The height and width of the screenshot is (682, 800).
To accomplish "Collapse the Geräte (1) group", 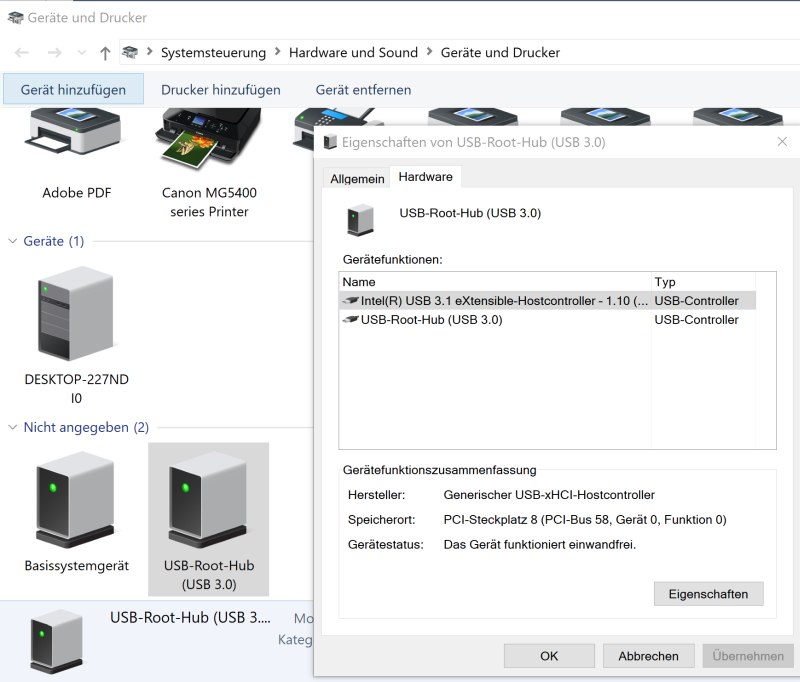I will [13, 241].
